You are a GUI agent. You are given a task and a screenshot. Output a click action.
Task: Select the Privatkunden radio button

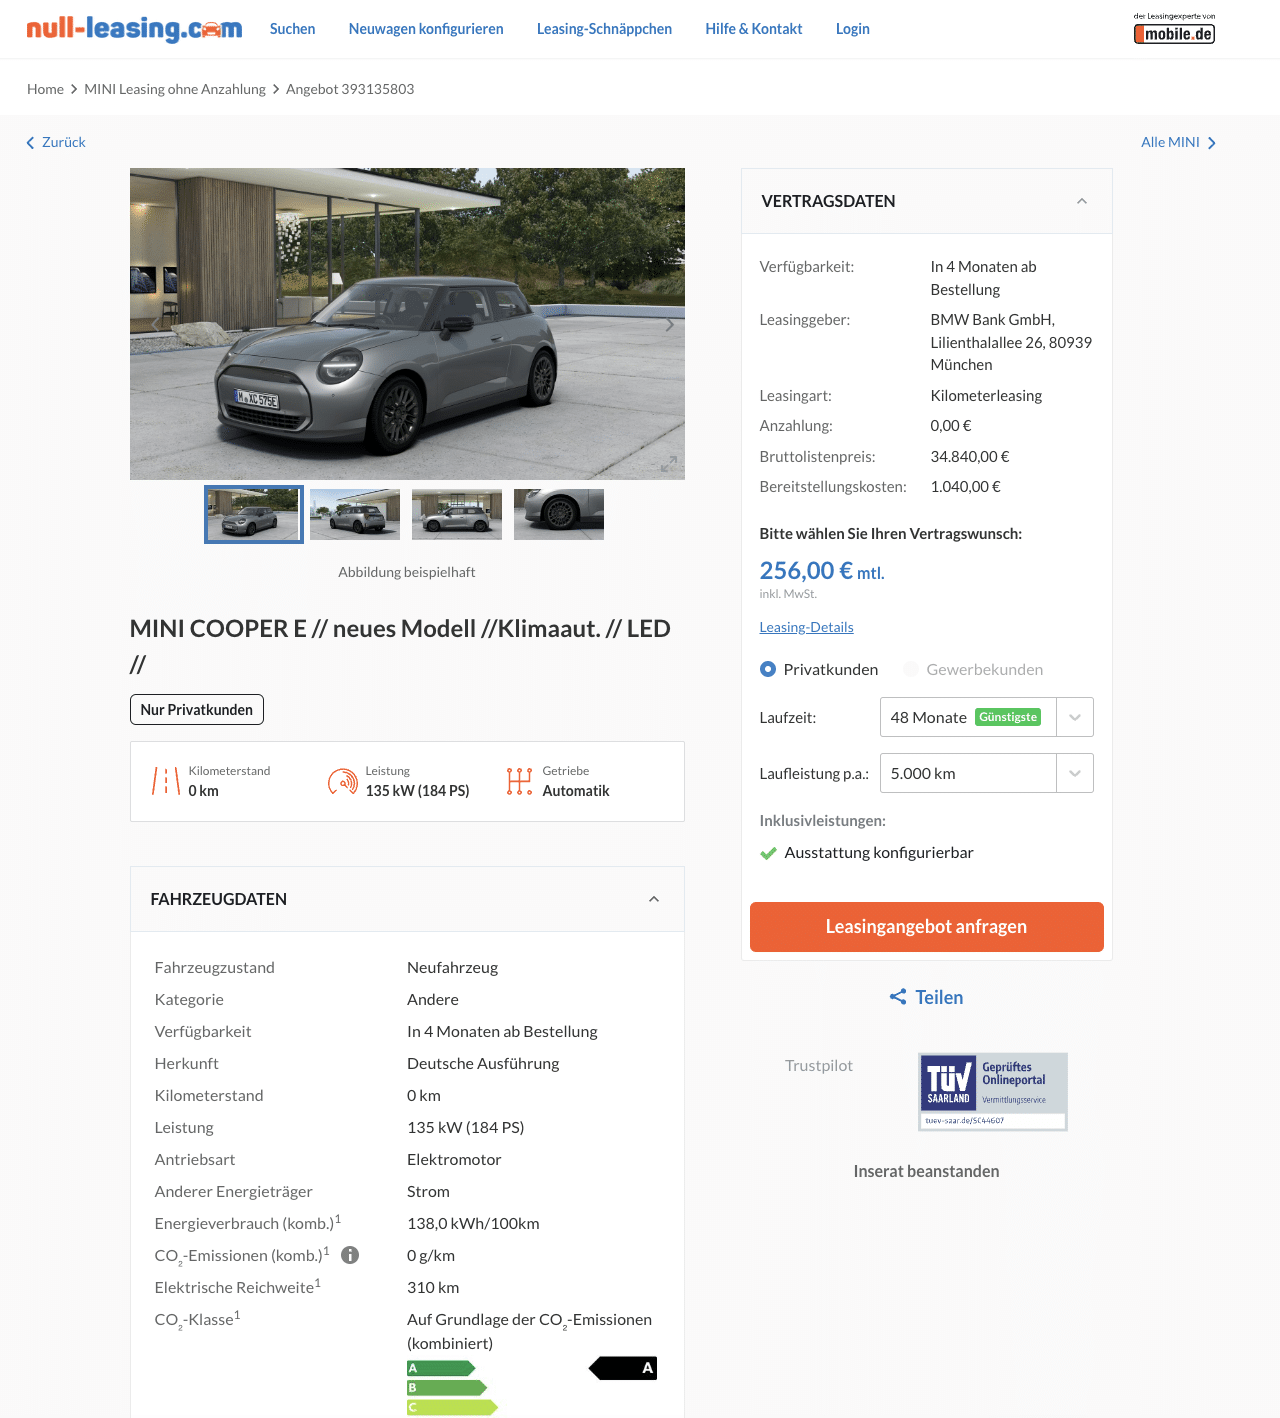pos(768,669)
